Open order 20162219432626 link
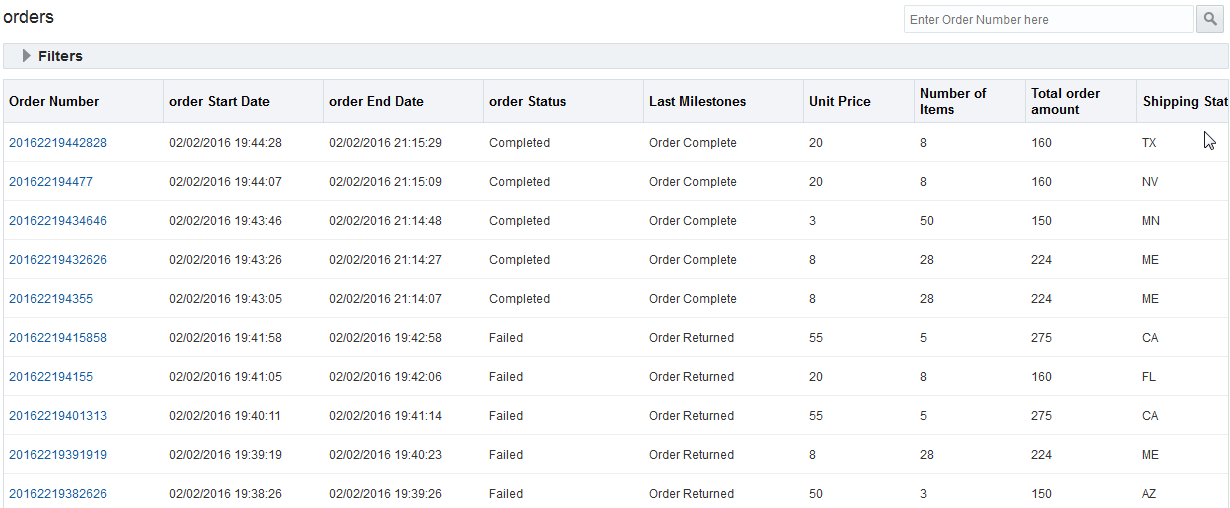Image resolution: width=1230 pixels, height=508 pixels. coord(58,260)
